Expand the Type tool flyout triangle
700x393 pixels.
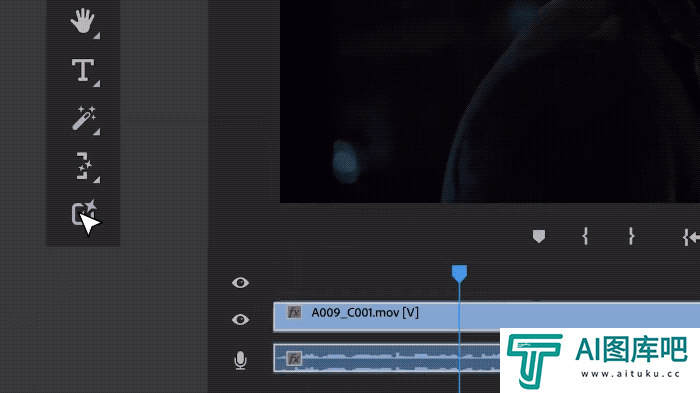click(x=96, y=84)
